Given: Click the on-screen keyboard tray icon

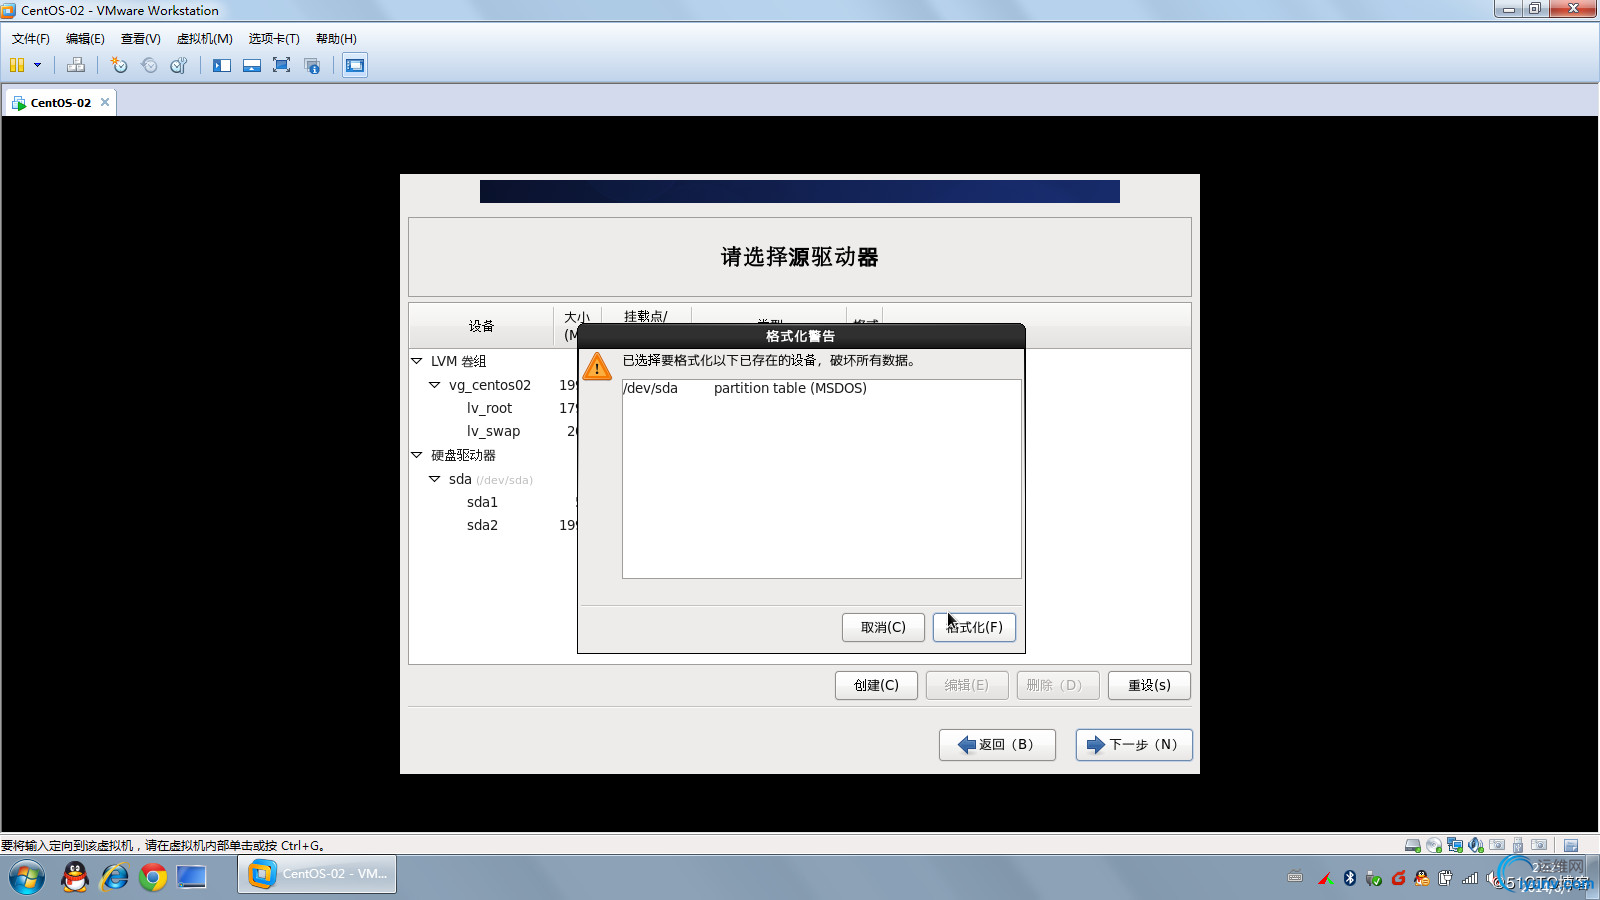Looking at the screenshot, I should pyautogui.click(x=1295, y=877).
